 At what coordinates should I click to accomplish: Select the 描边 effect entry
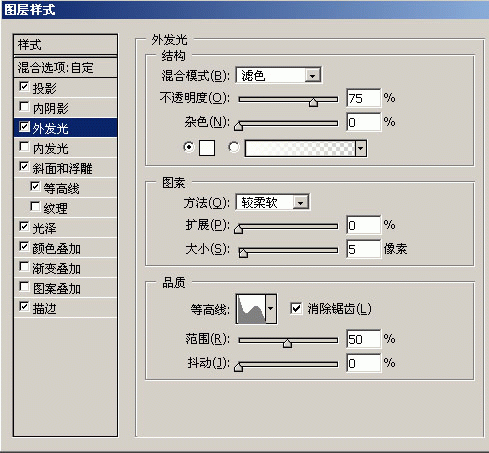65,308
